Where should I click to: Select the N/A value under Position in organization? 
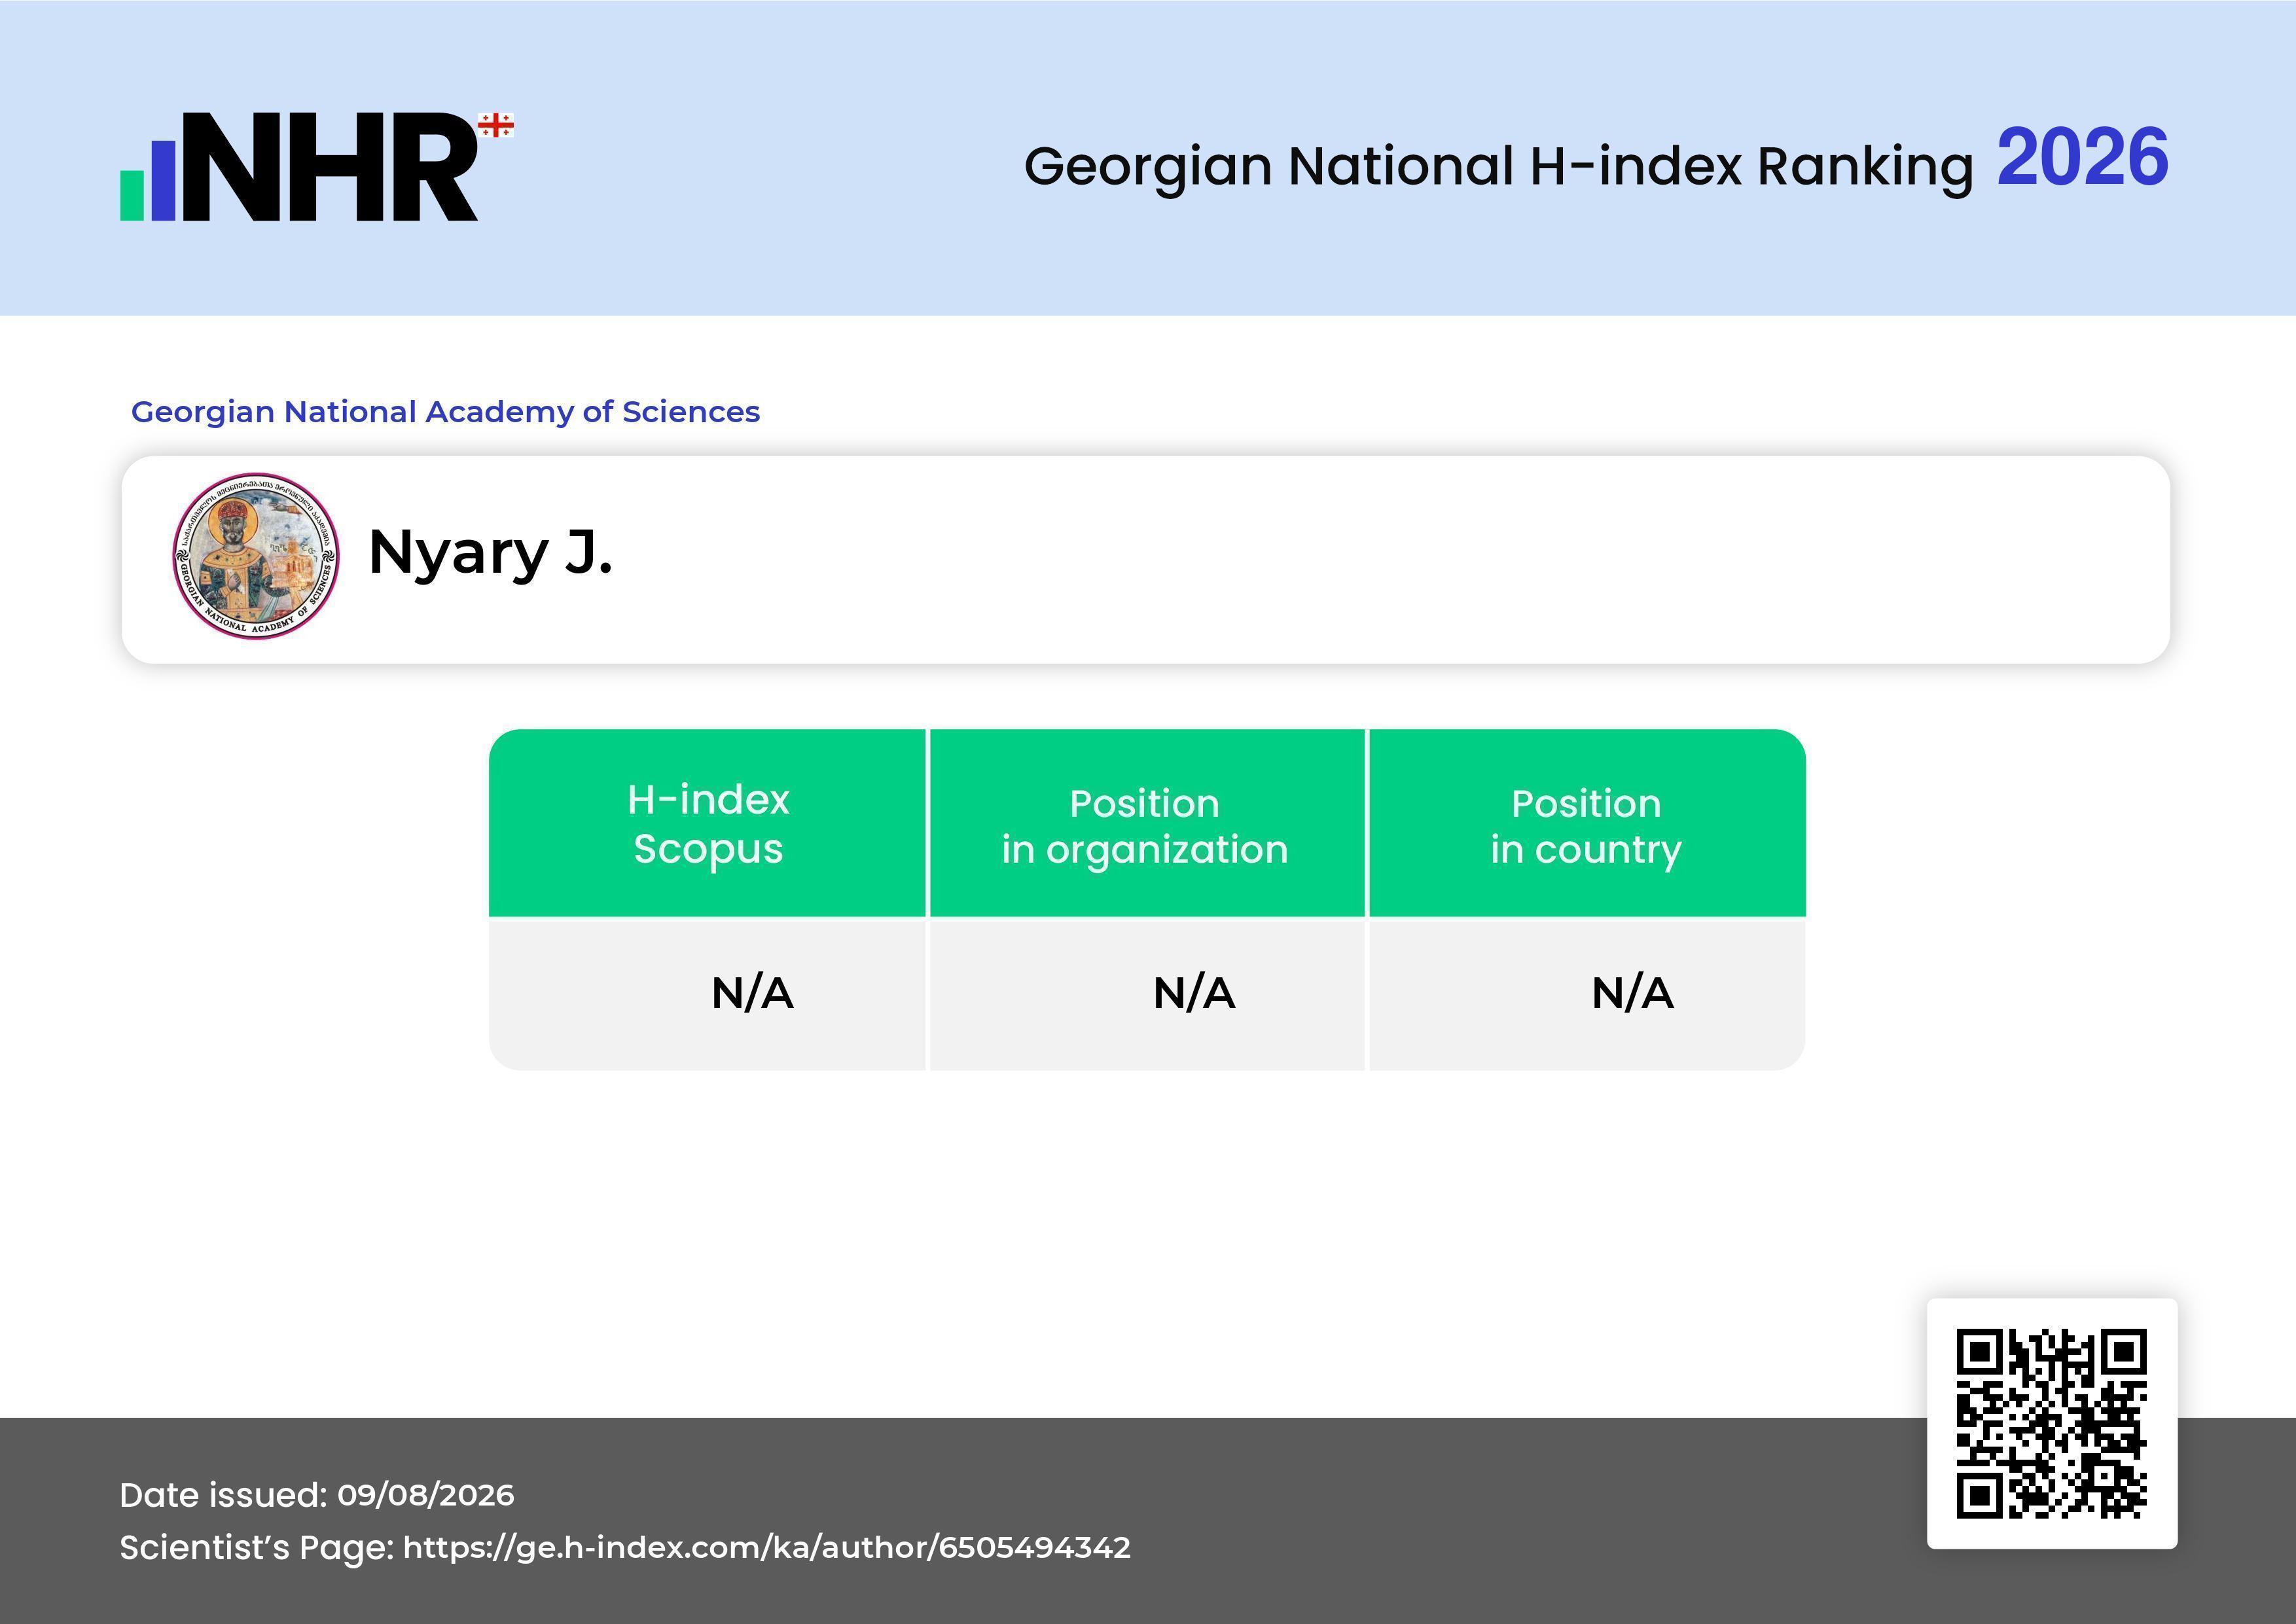[1194, 993]
